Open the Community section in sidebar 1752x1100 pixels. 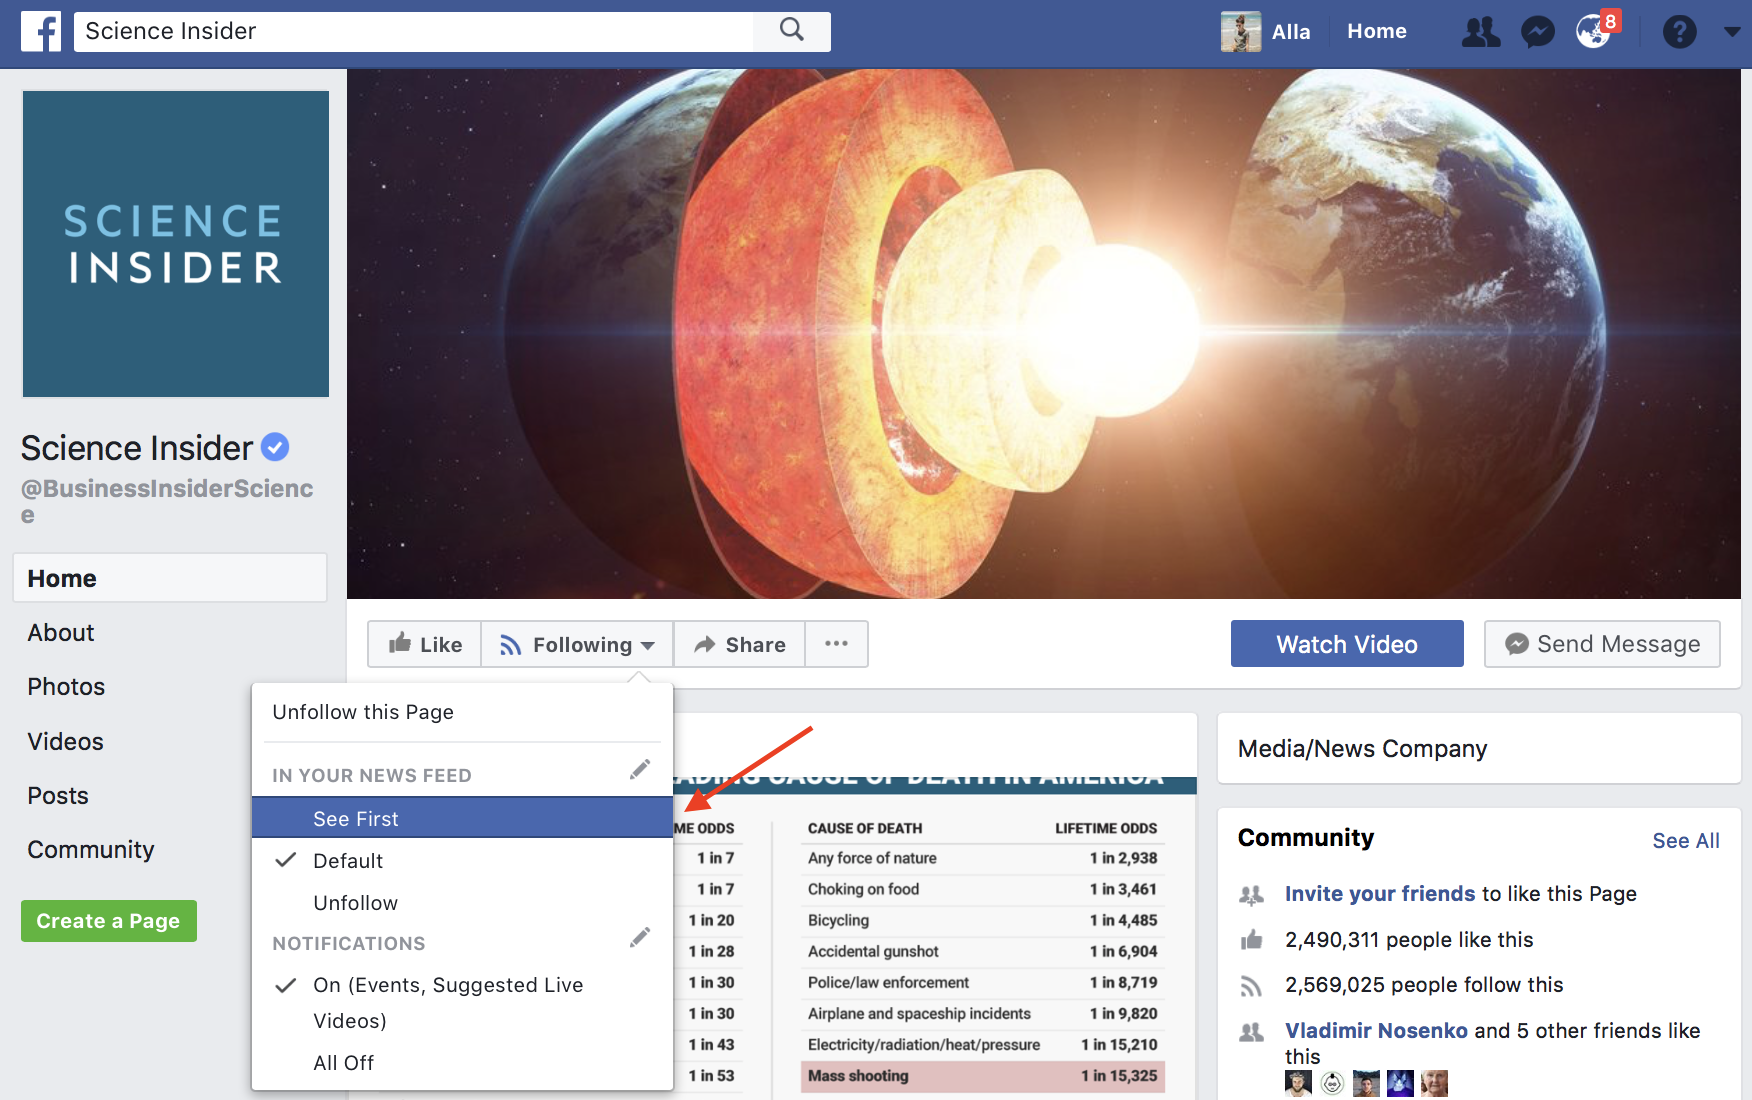coord(91,850)
